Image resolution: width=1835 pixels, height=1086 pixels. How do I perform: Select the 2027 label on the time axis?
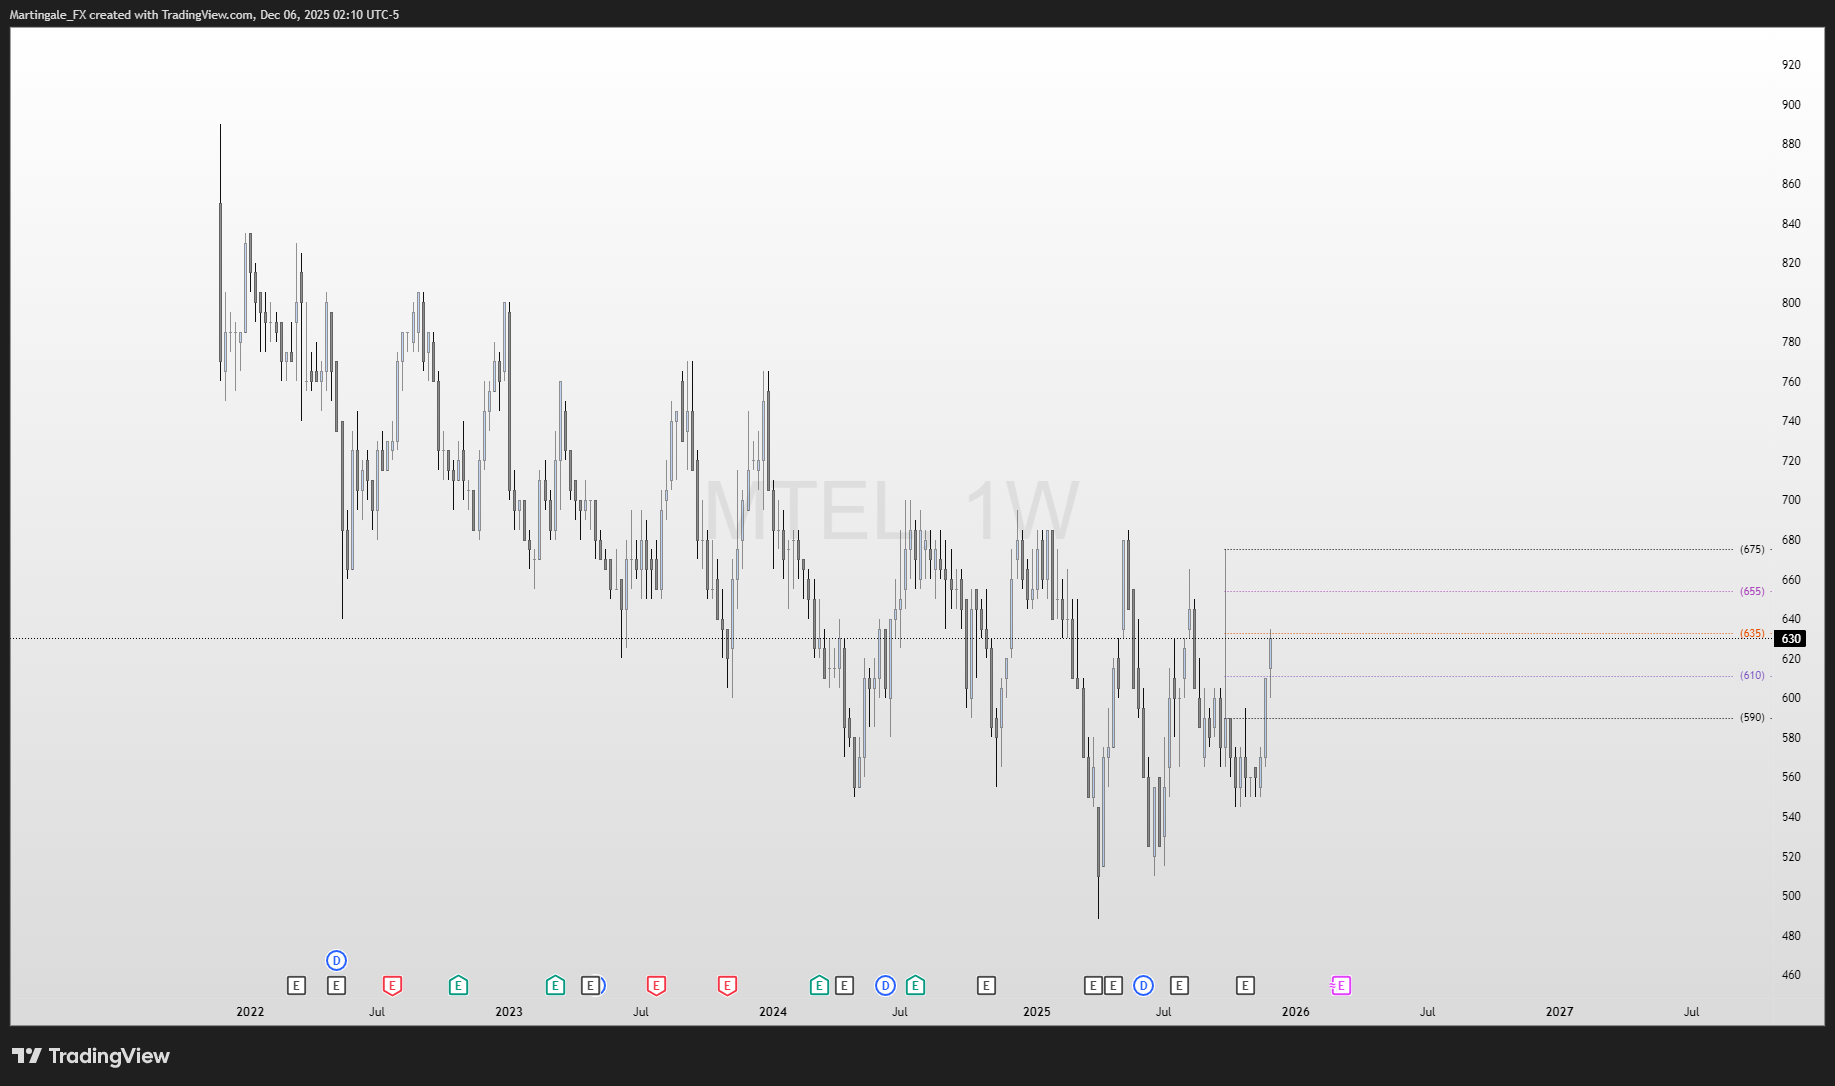1560,1012
